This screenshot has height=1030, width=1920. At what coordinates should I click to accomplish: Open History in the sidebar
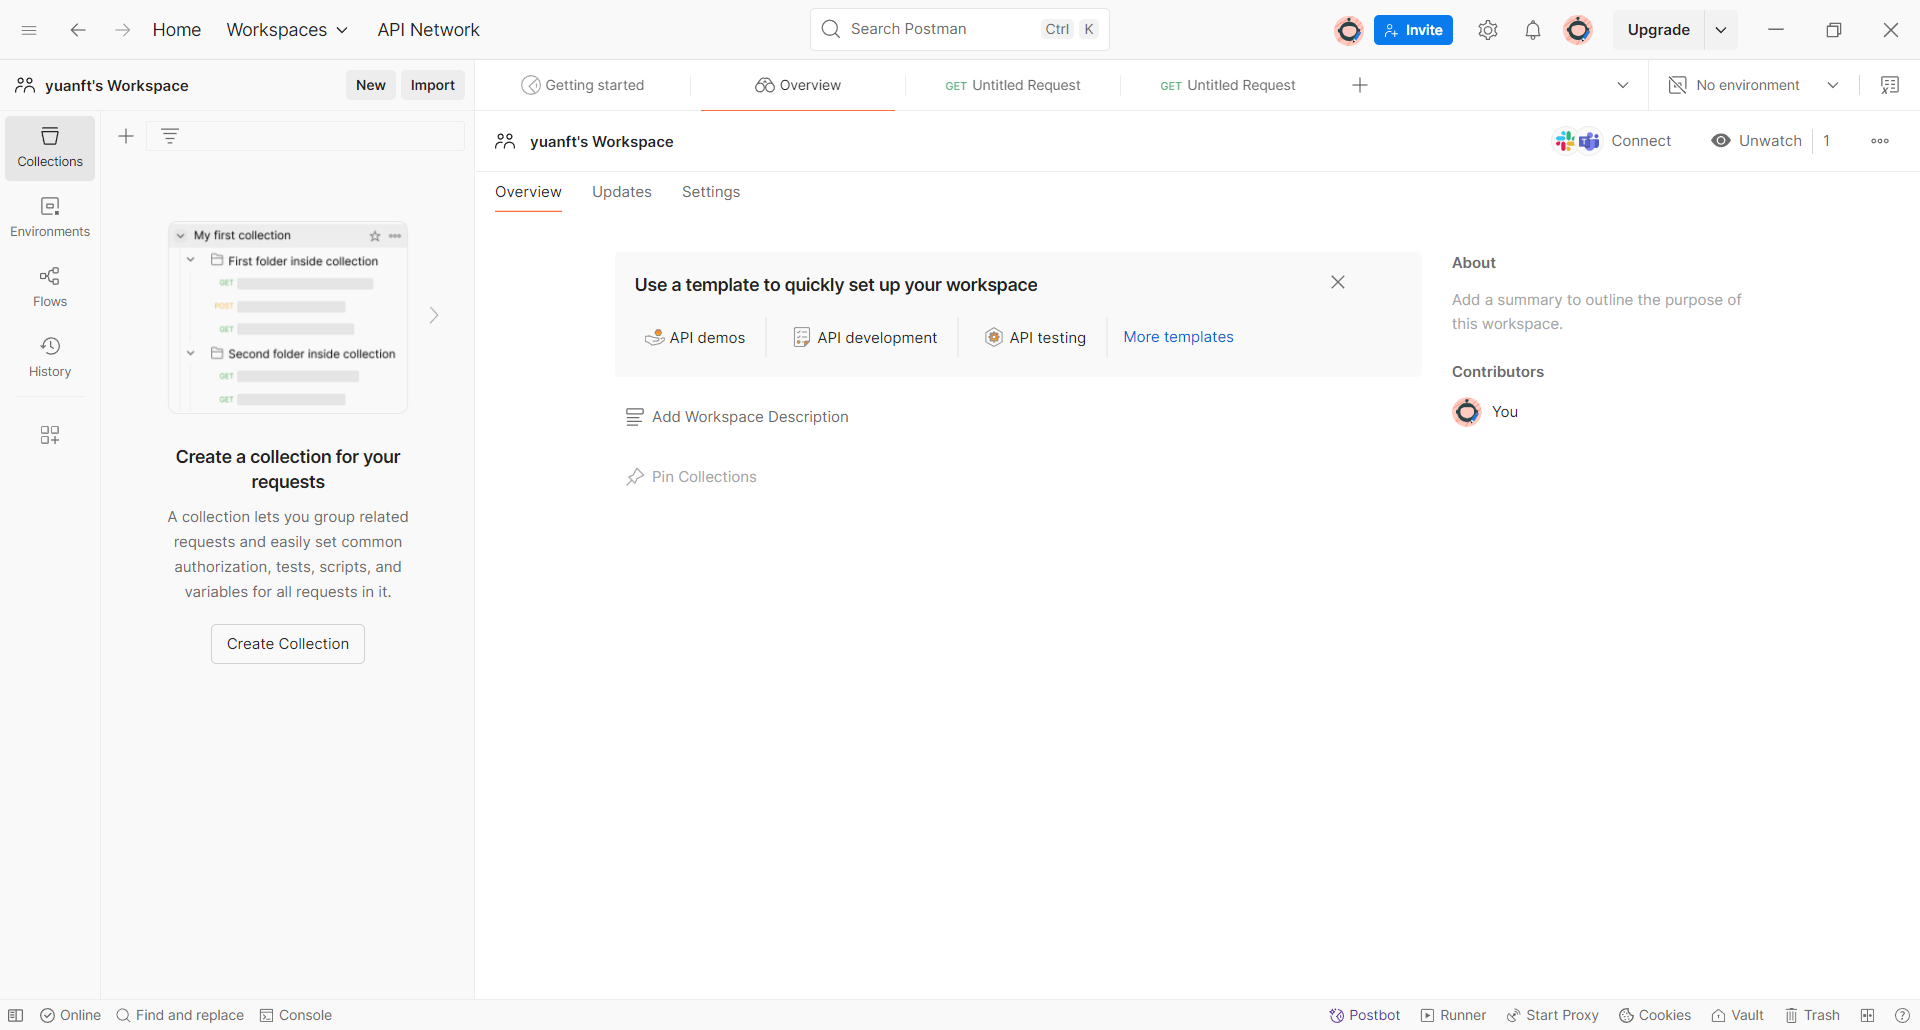coord(50,358)
